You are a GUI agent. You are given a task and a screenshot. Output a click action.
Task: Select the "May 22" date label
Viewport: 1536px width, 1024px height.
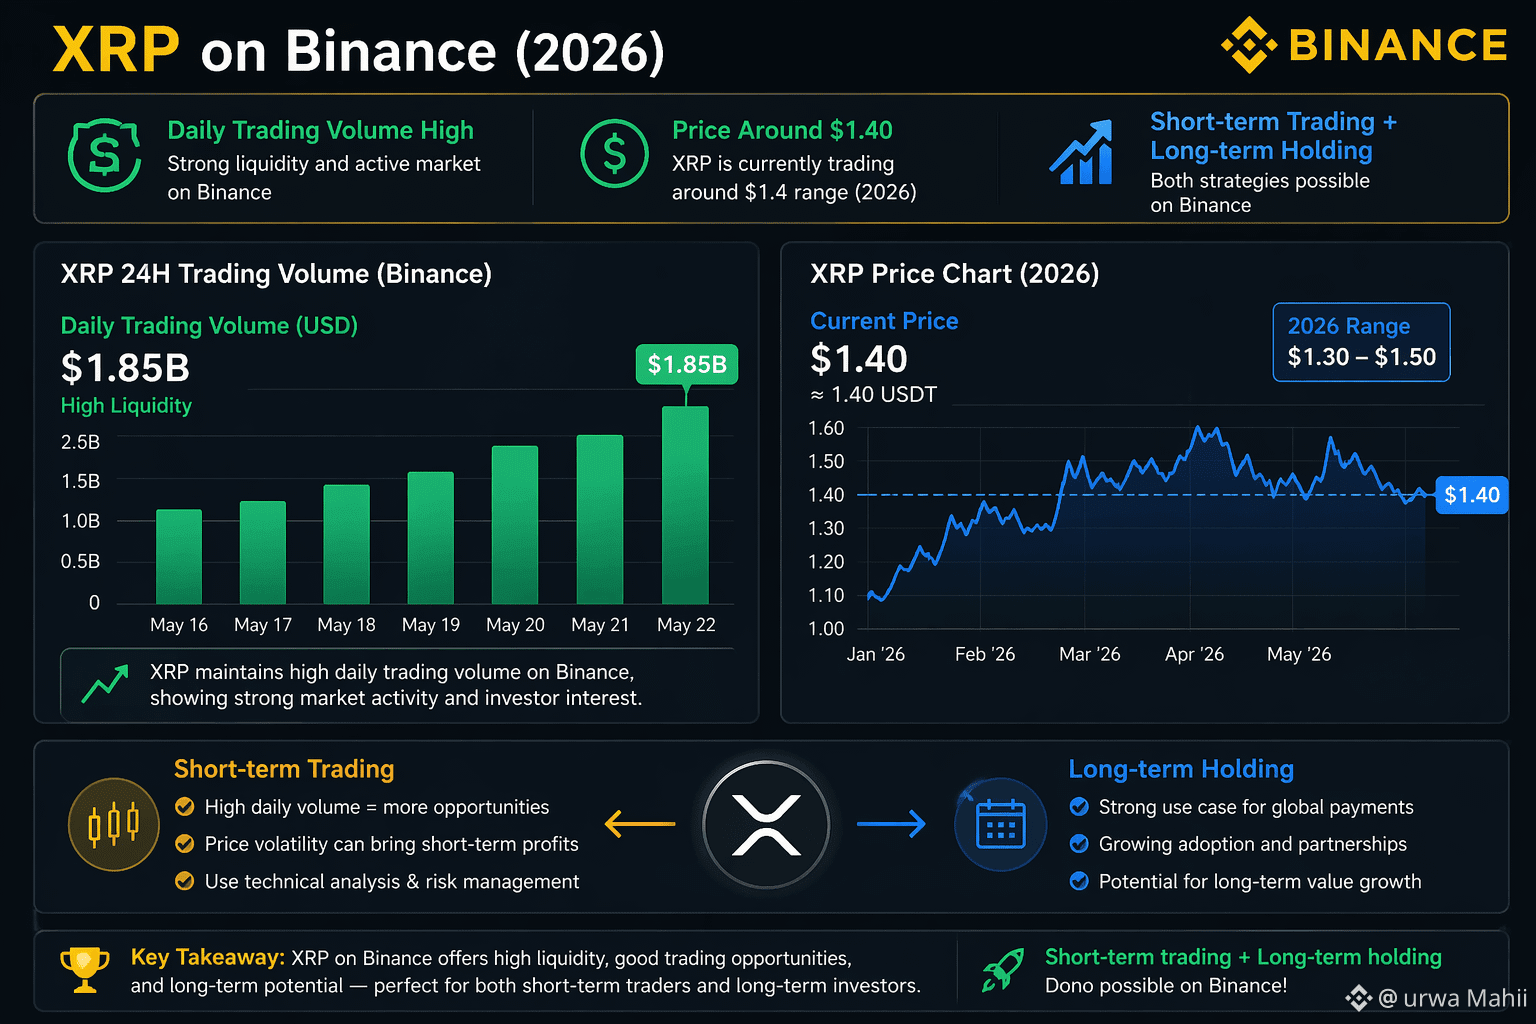tap(686, 625)
